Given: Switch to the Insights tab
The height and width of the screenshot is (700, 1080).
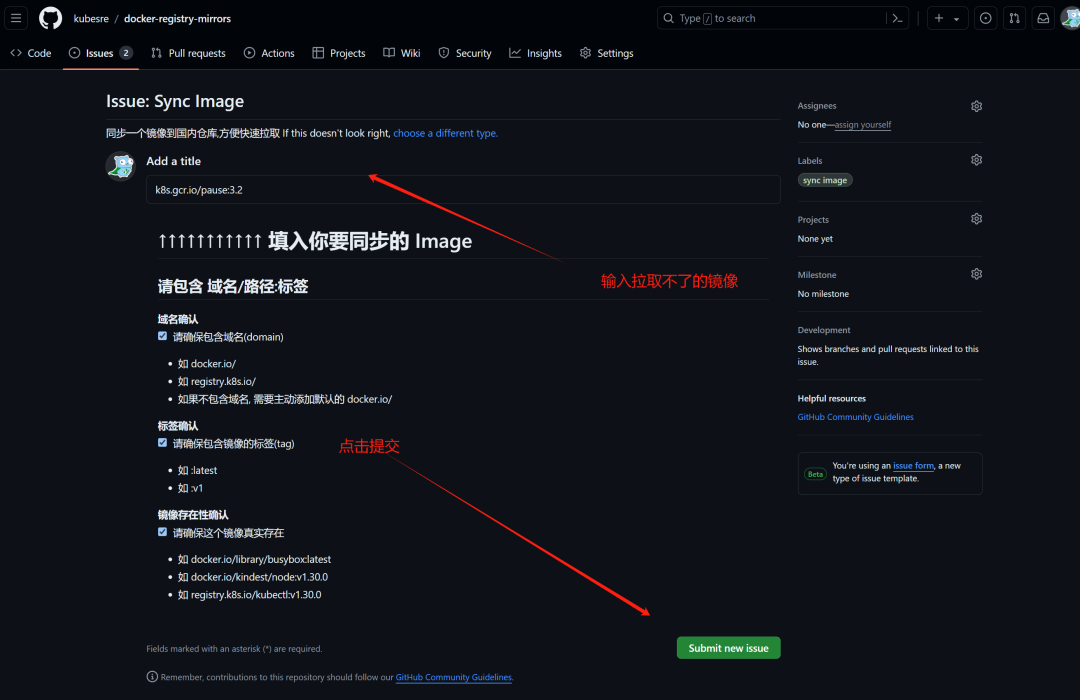Looking at the screenshot, I should coord(535,53).
